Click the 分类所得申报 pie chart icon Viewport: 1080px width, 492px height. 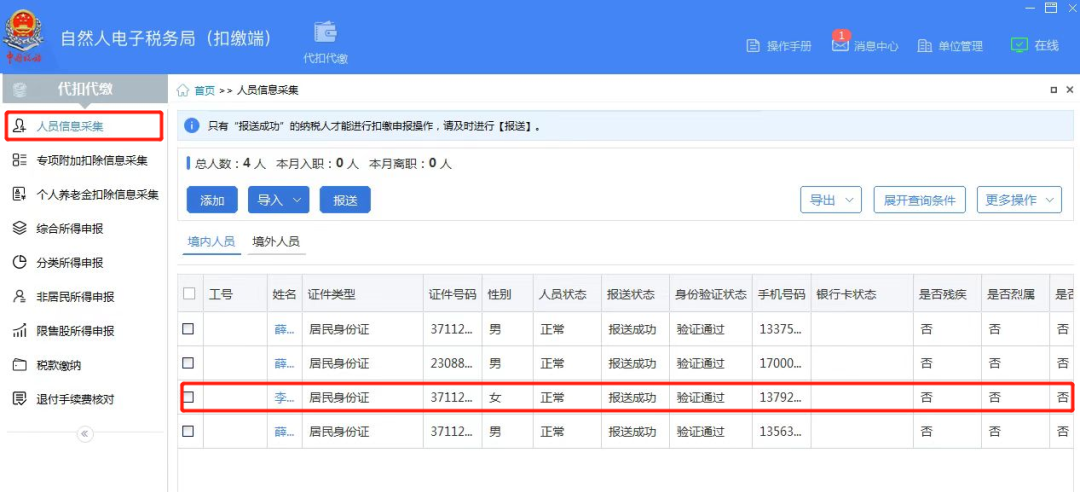tap(20, 263)
